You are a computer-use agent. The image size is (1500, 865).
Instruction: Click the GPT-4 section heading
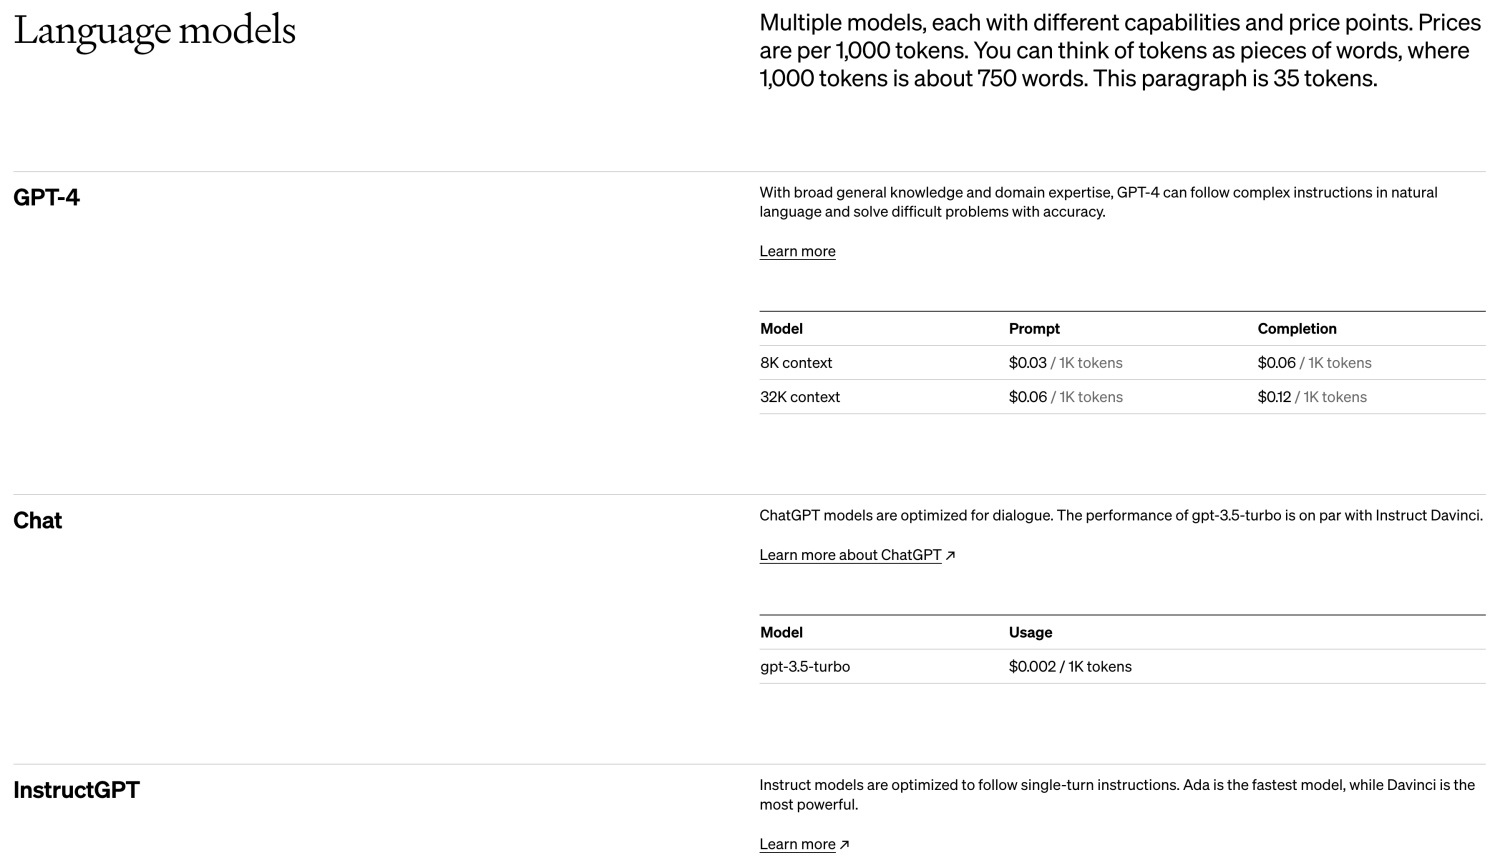click(x=46, y=197)
